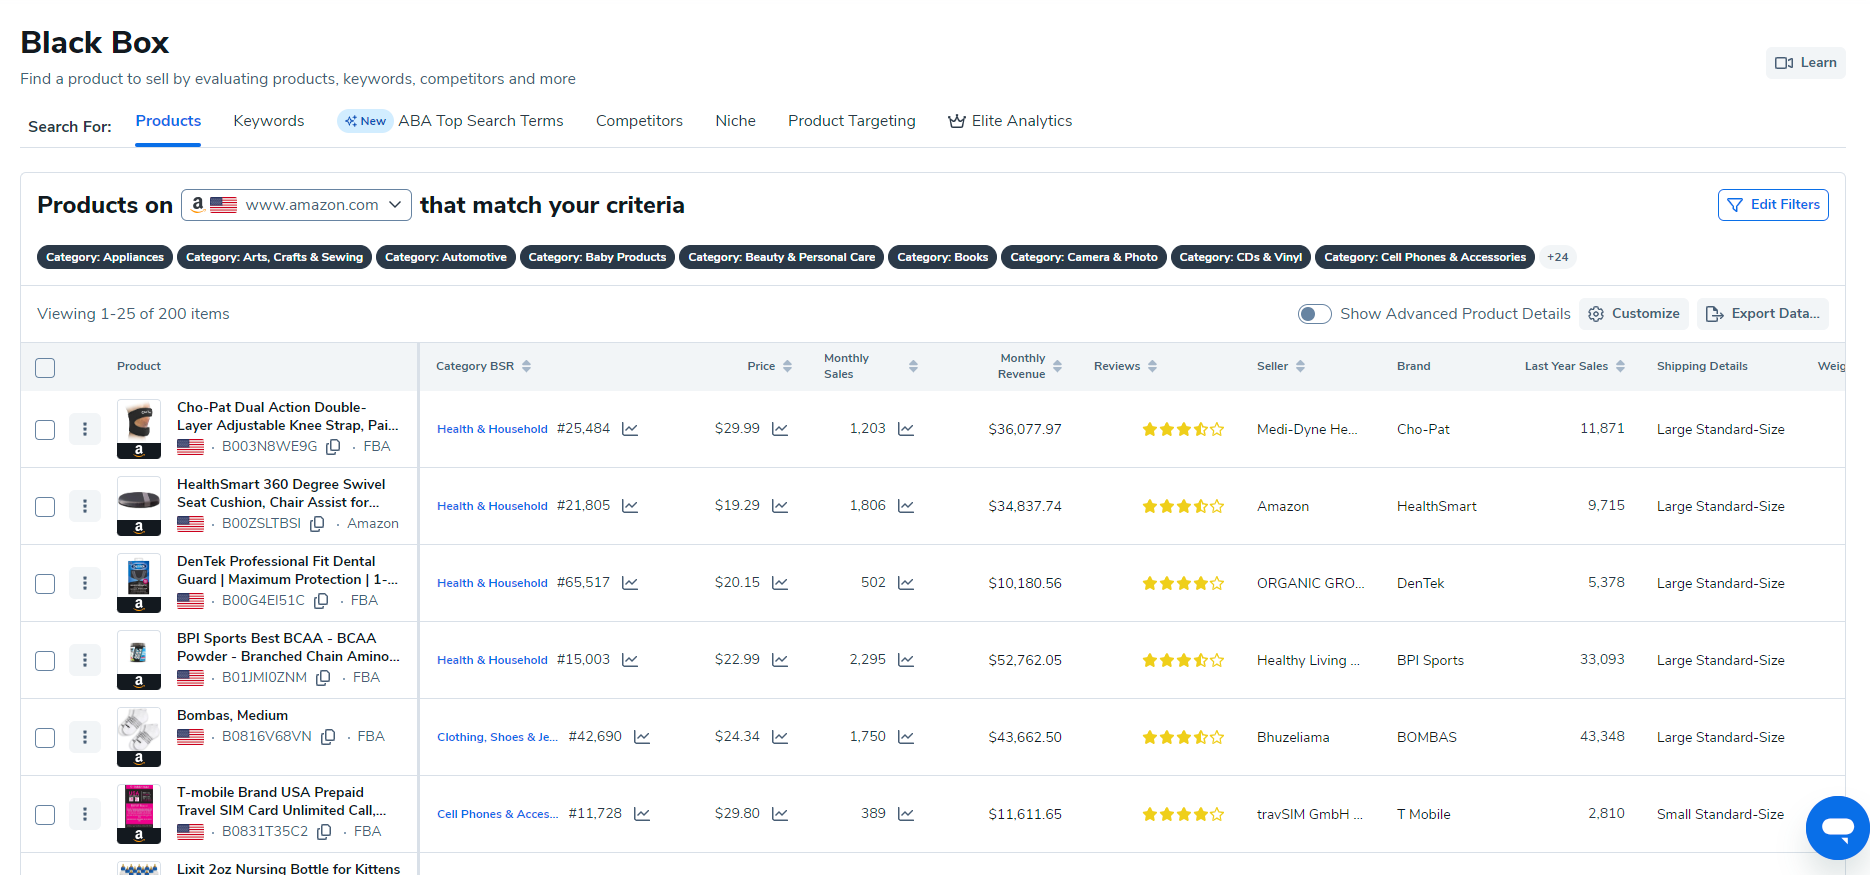Click the Edit Filters button
The width and height of the screenshot is (1870, 875).
tap(1773, 205)
